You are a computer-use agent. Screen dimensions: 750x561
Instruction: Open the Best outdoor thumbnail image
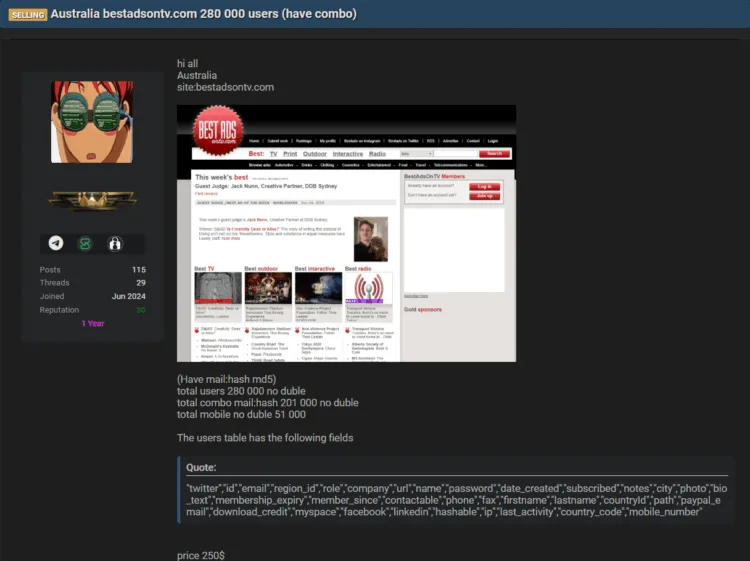268,288
